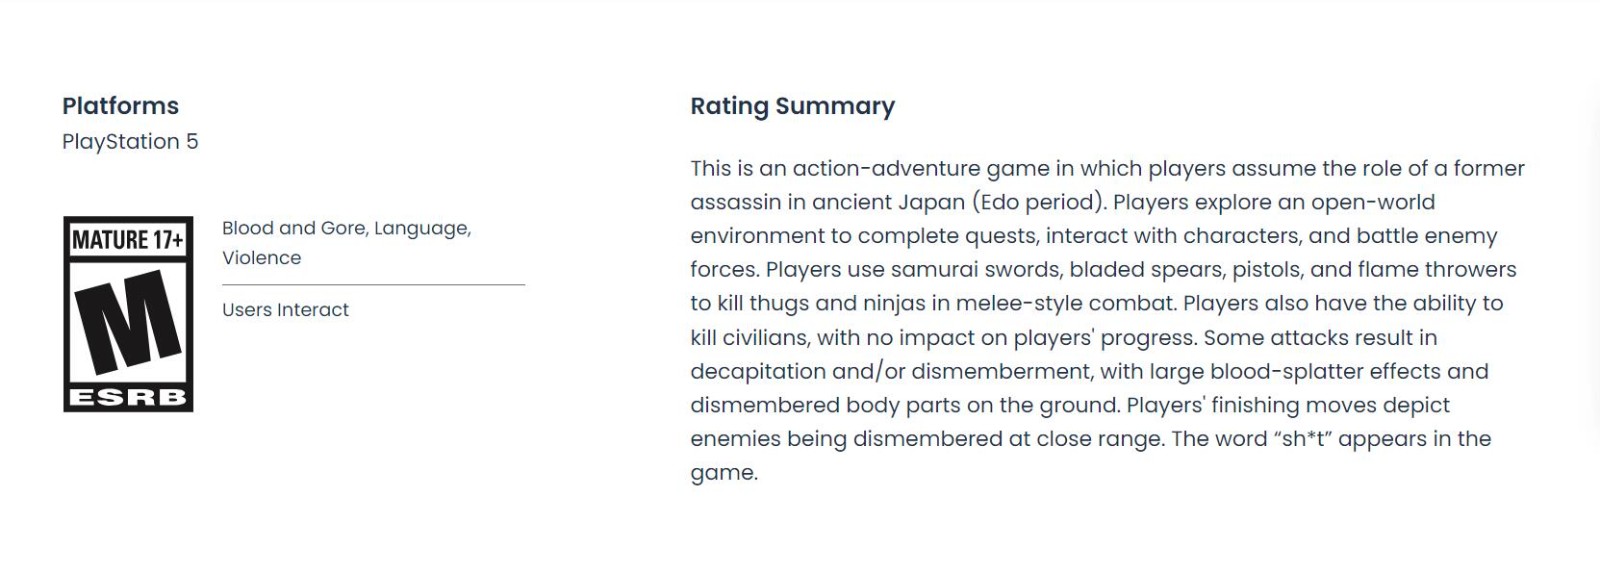Click the MATURE 17+ label on badge
This screenshot has width=1600, height=562.
[128, 240]
